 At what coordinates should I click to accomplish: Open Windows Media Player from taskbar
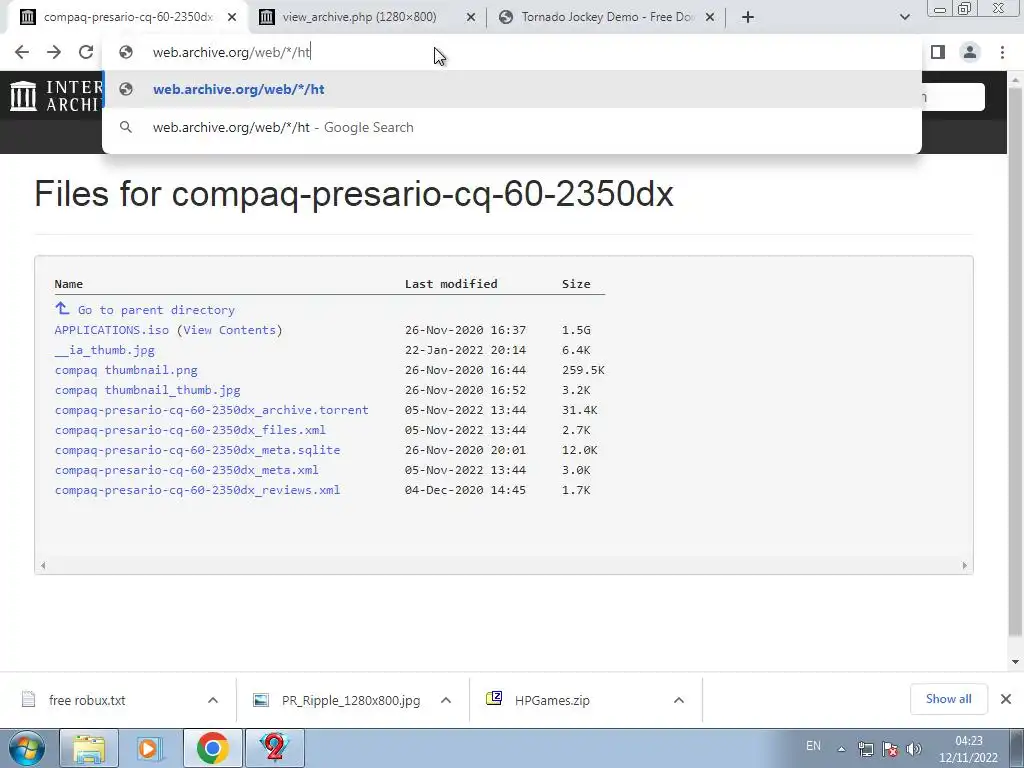(150, 748)
